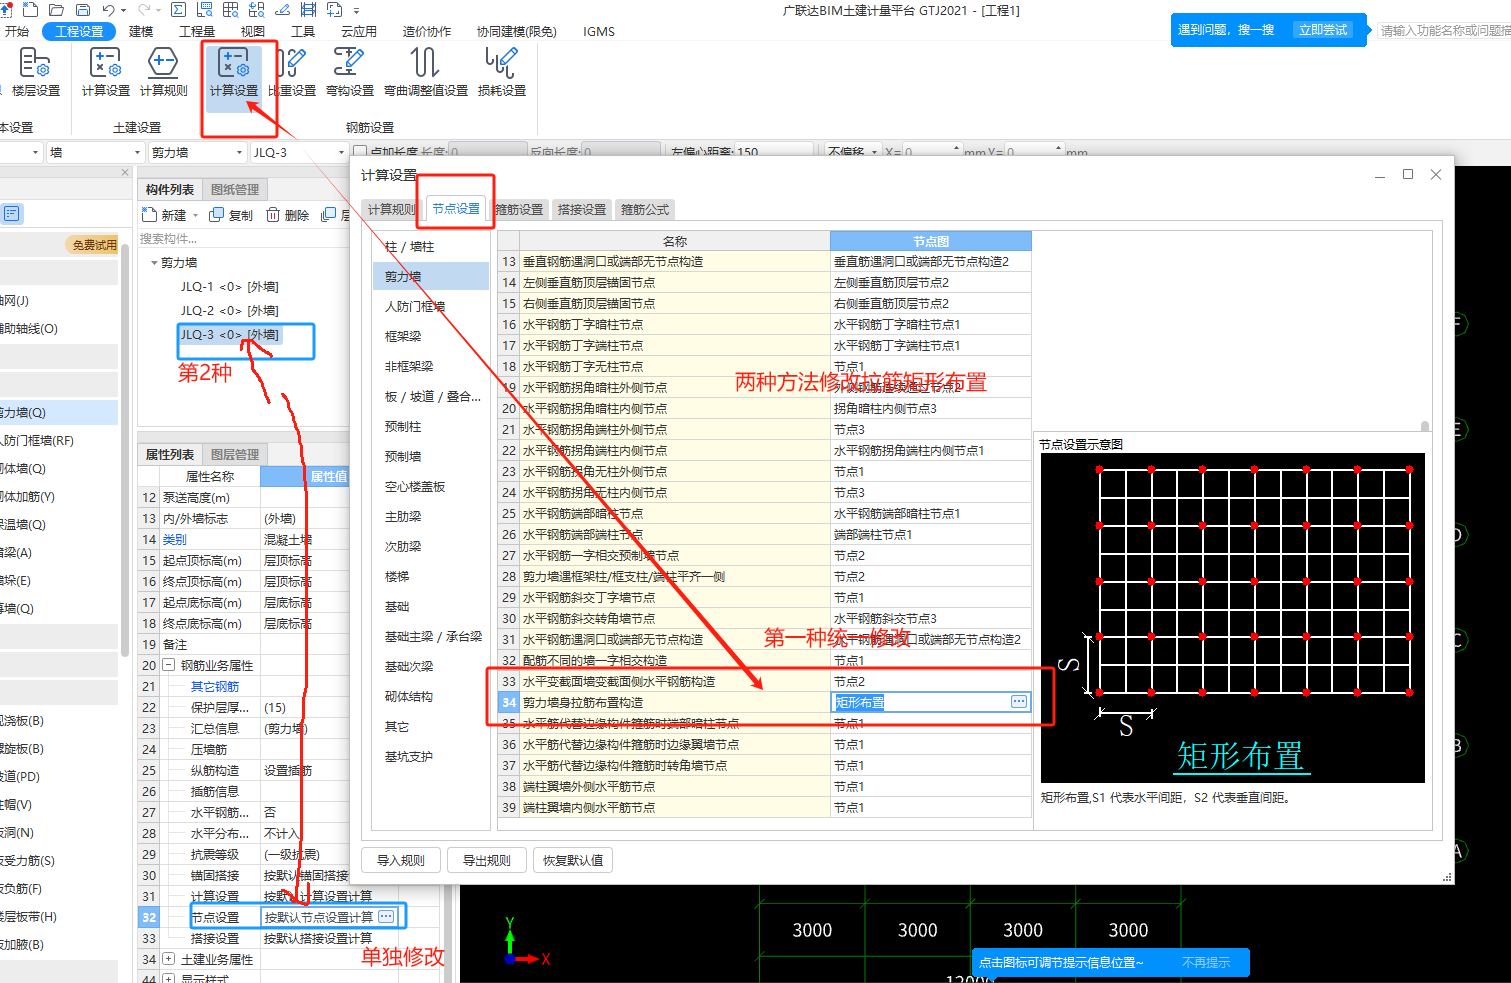
Task: Click 导入规则 button
Action: [x=401, y=860]
